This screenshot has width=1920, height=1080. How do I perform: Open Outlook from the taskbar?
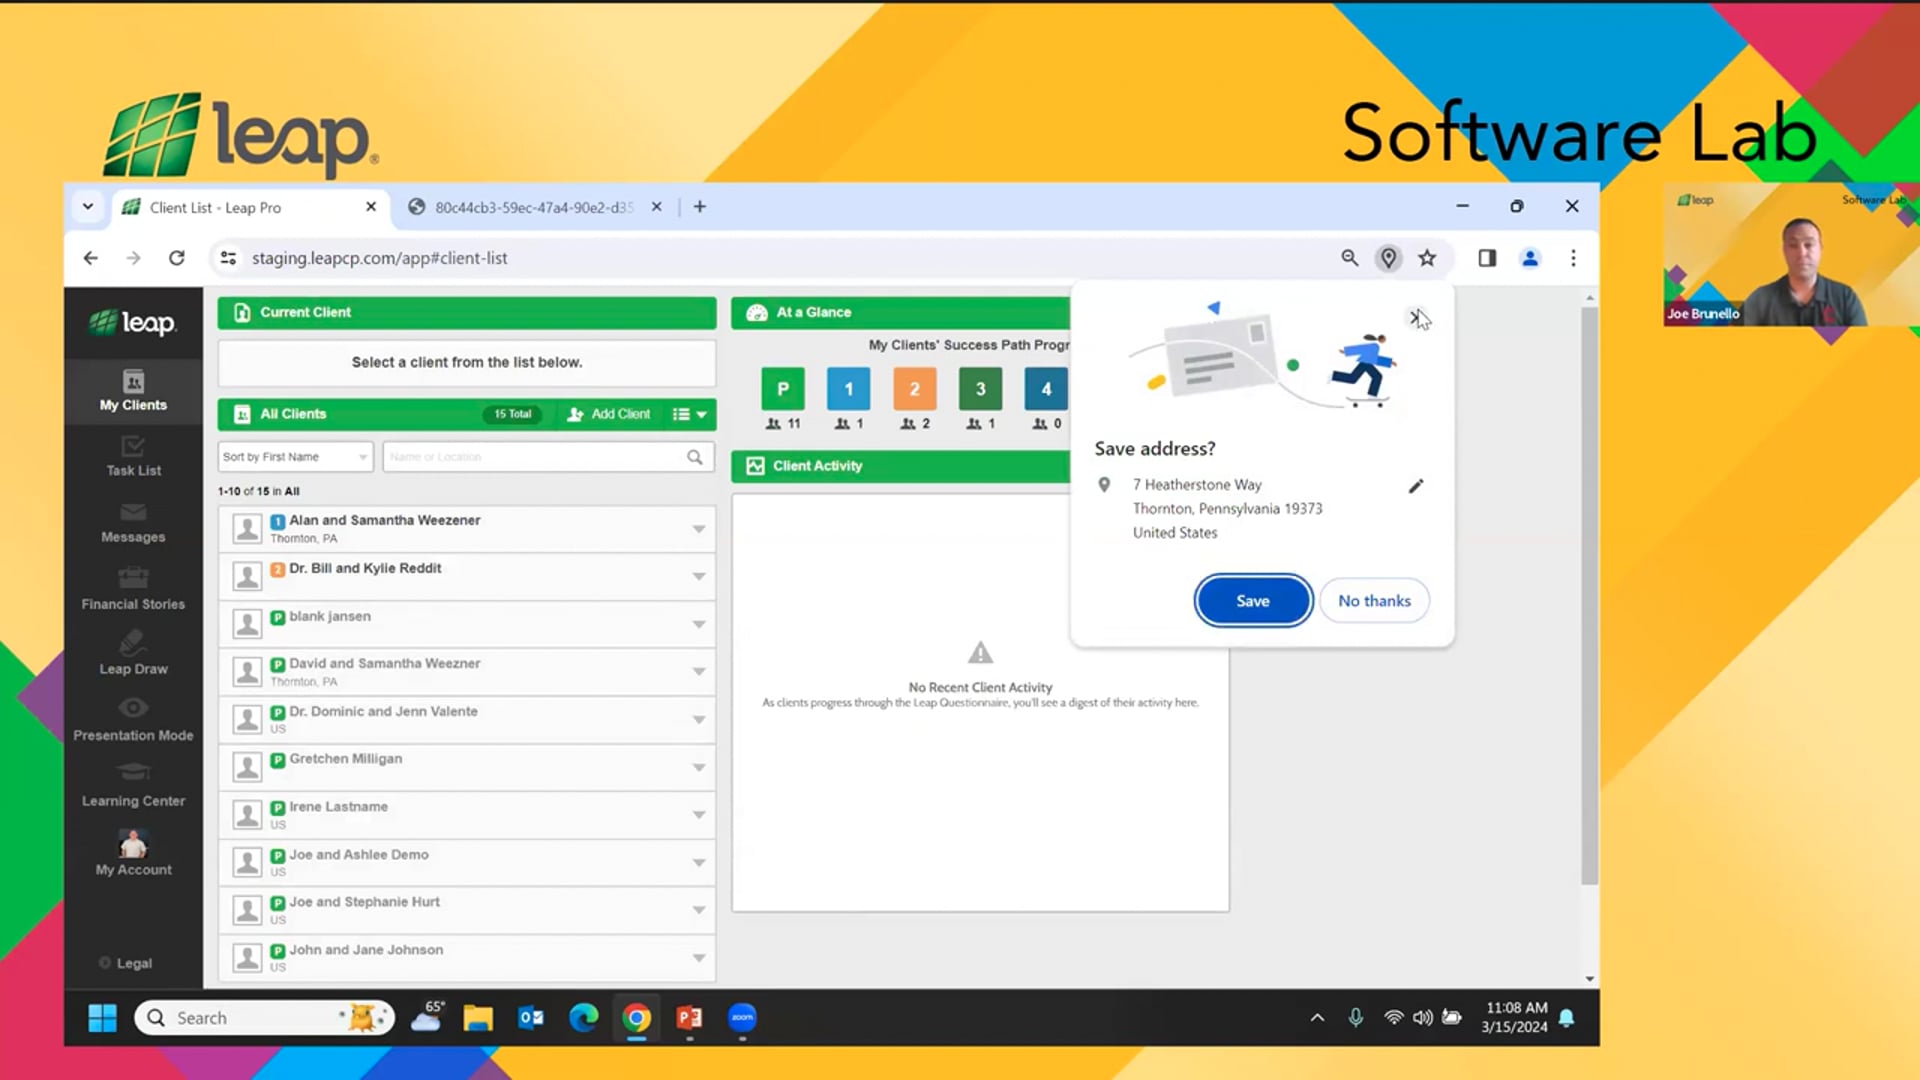(531, 1018)
